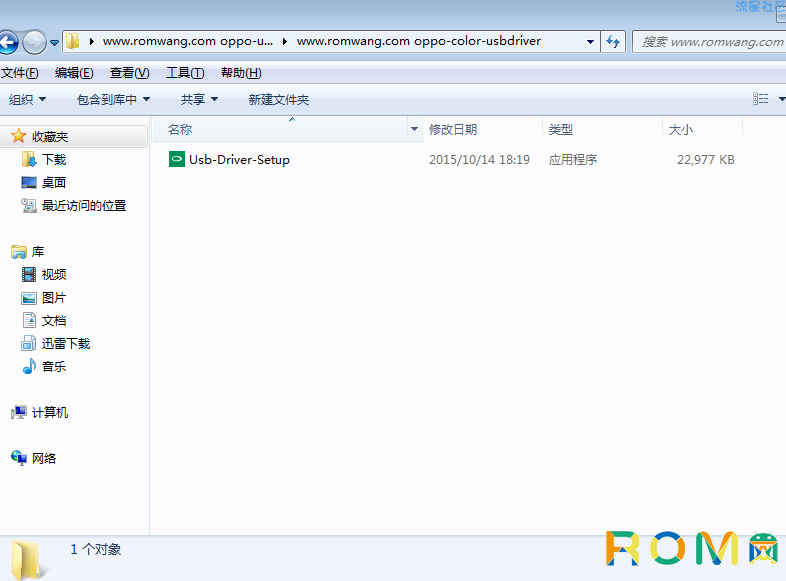Click the 最近访问的位置 icon
The width and height of the screenshot is (786, 581).
click(29, 206)
